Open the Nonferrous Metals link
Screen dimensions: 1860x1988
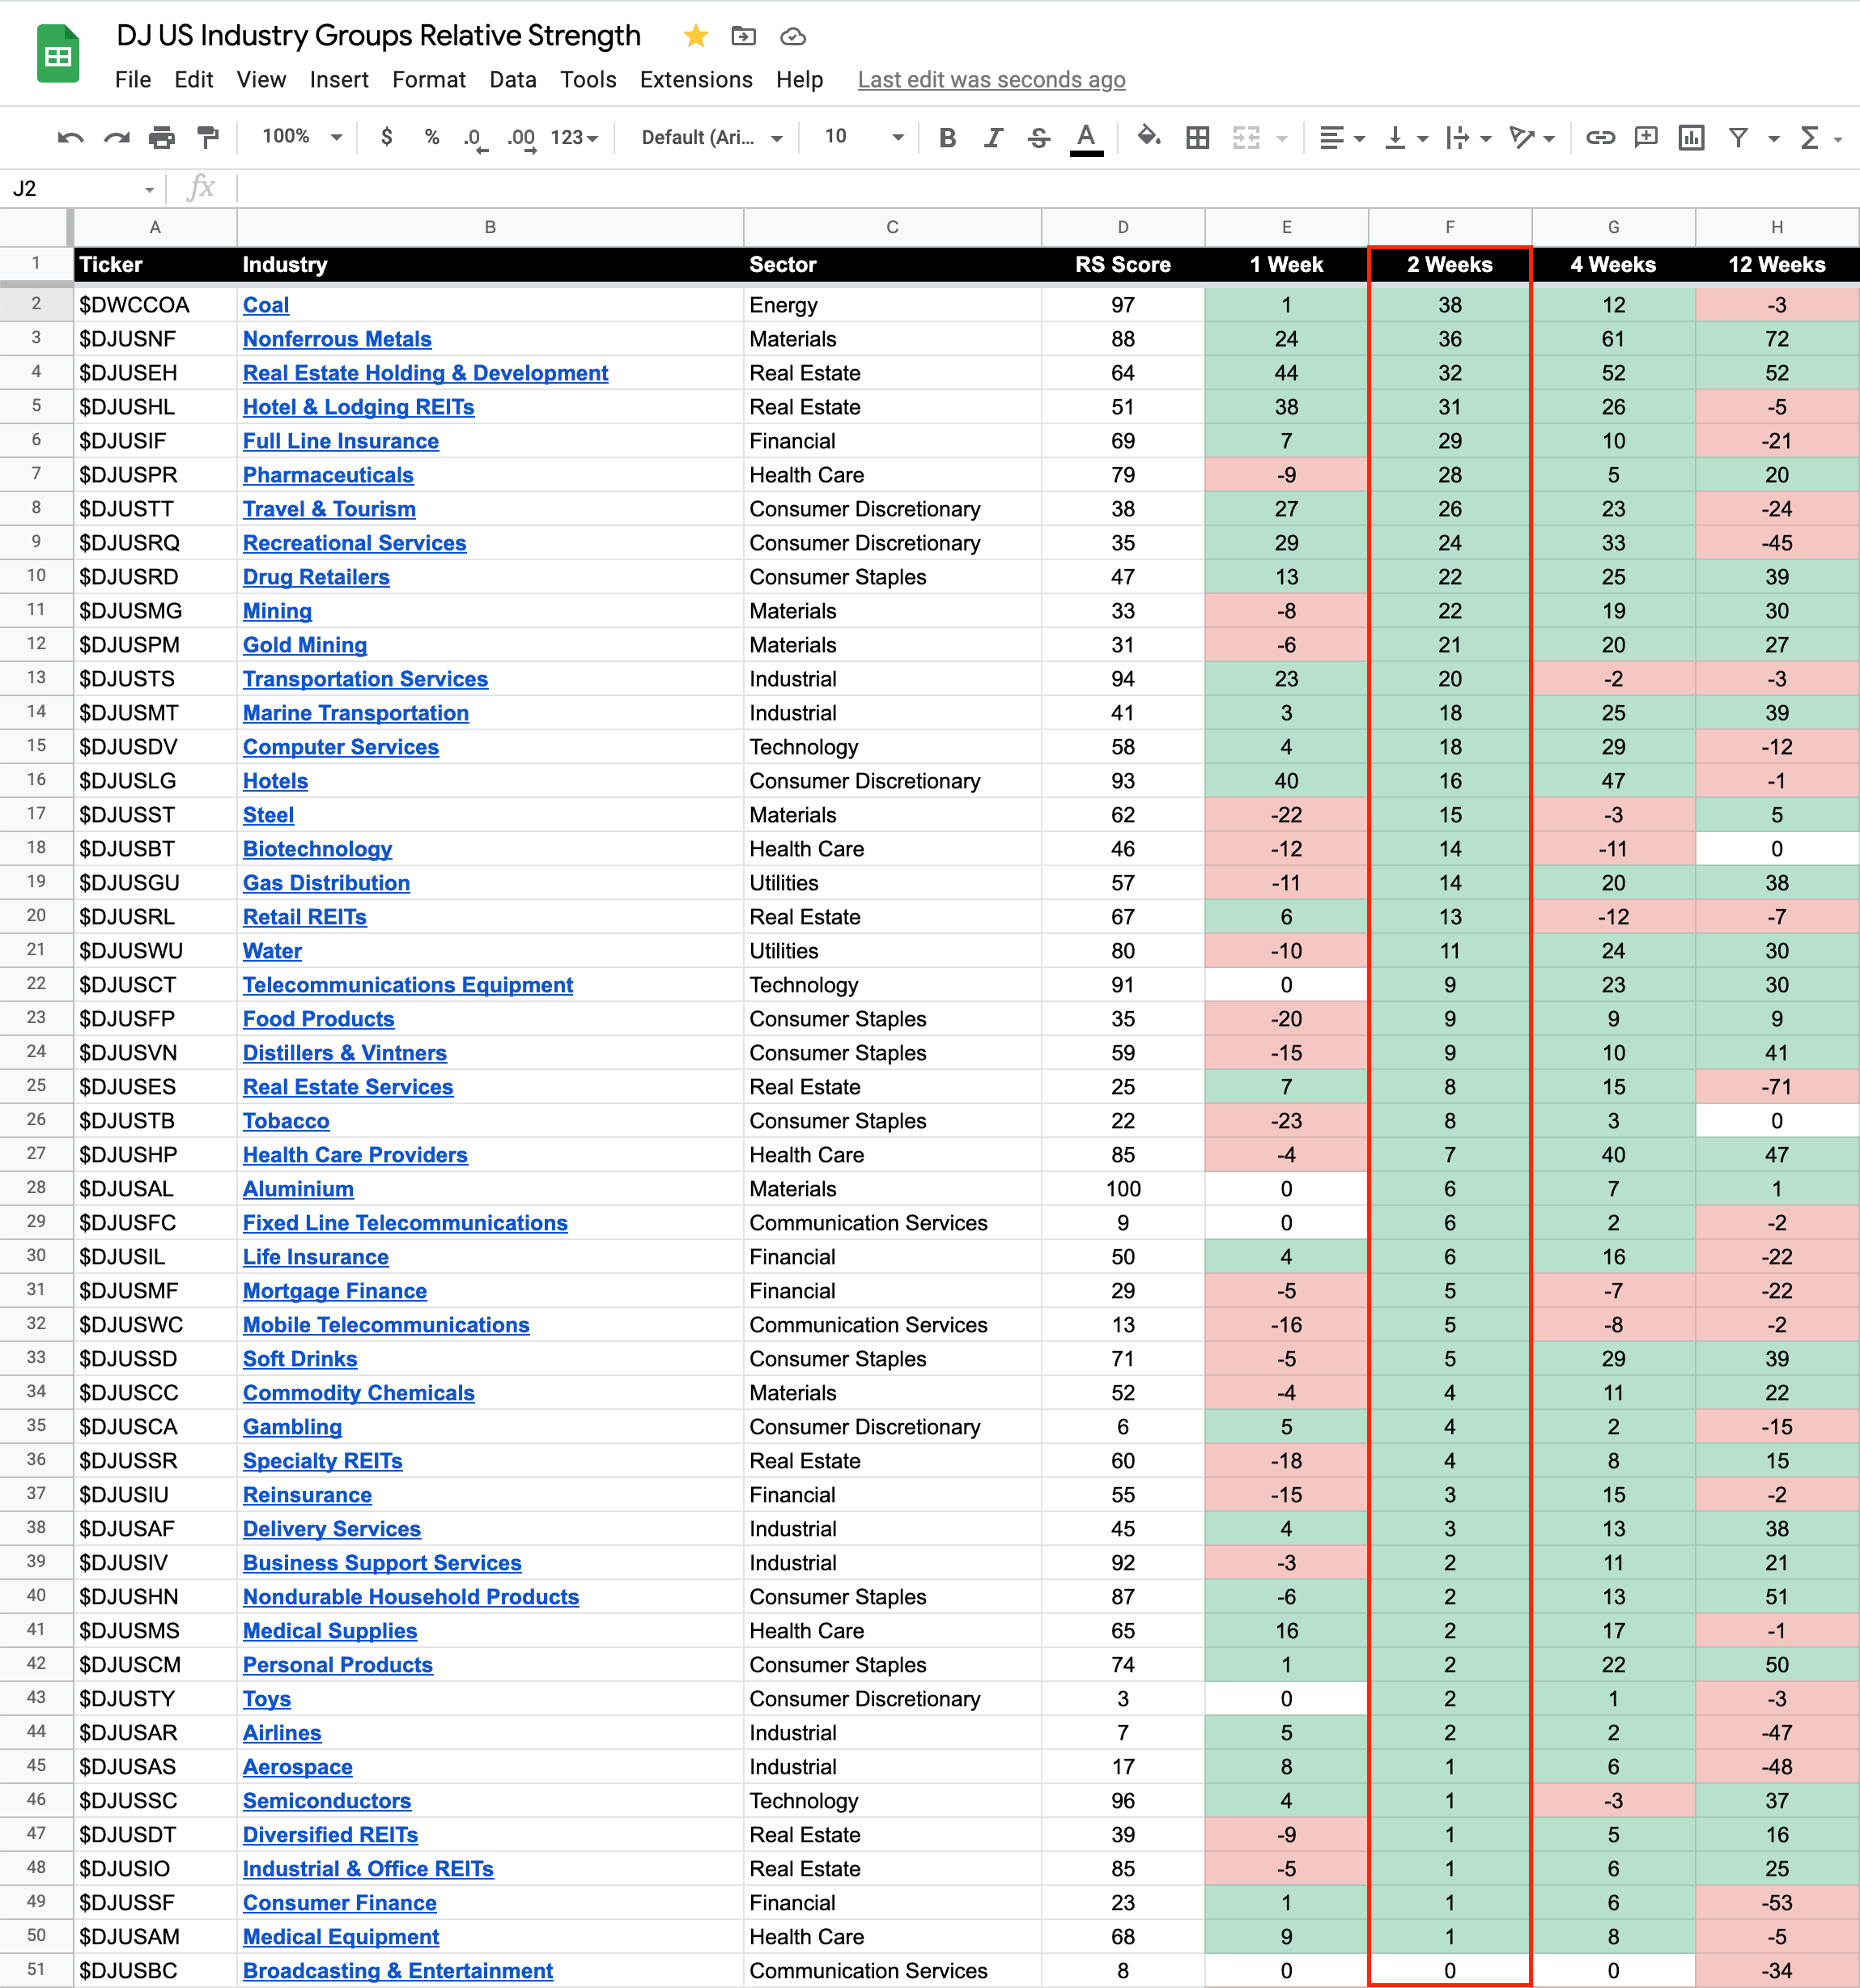coord(337,340)
